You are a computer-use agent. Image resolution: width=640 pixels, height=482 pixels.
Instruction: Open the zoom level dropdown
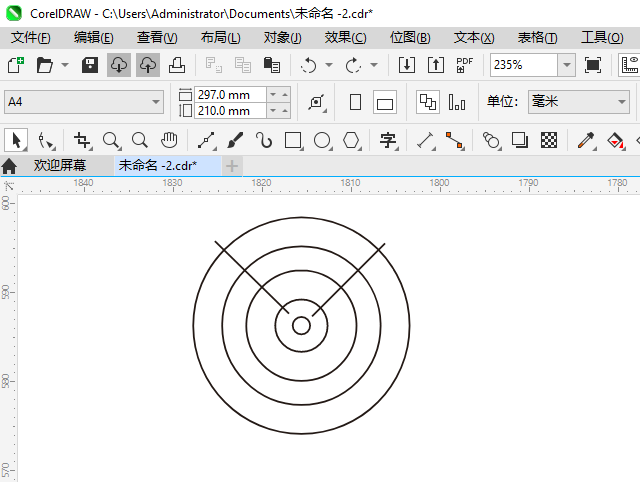point(567,65)
